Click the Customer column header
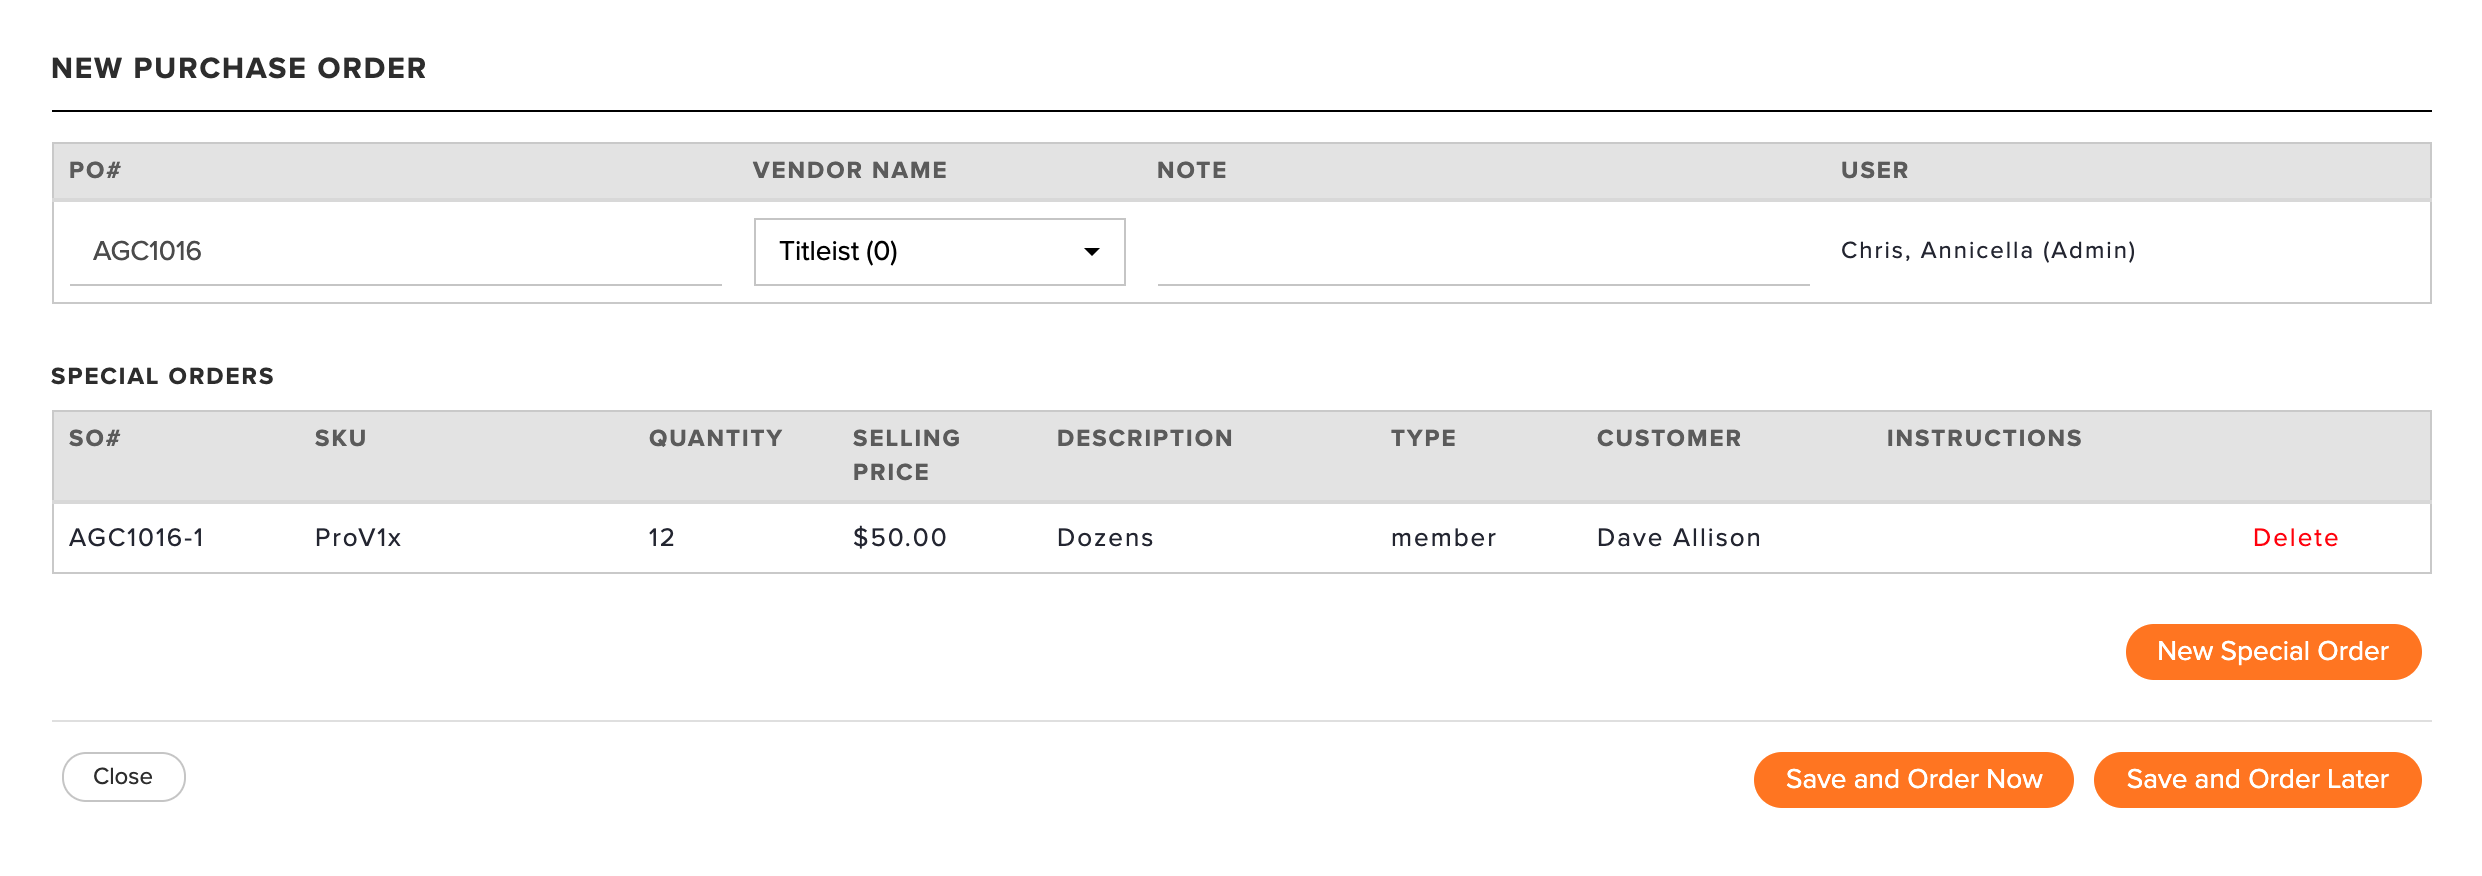 click(1669, 438)
